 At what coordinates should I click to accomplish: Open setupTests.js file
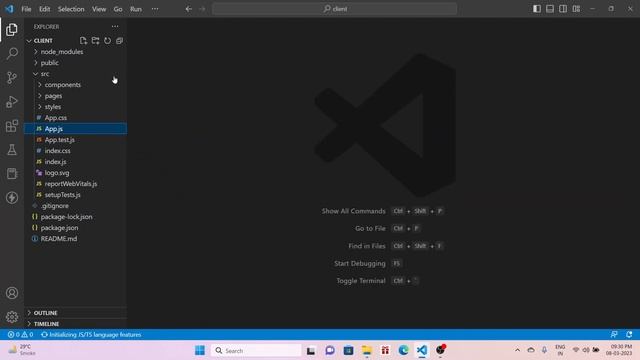click(x=76, y=195)
